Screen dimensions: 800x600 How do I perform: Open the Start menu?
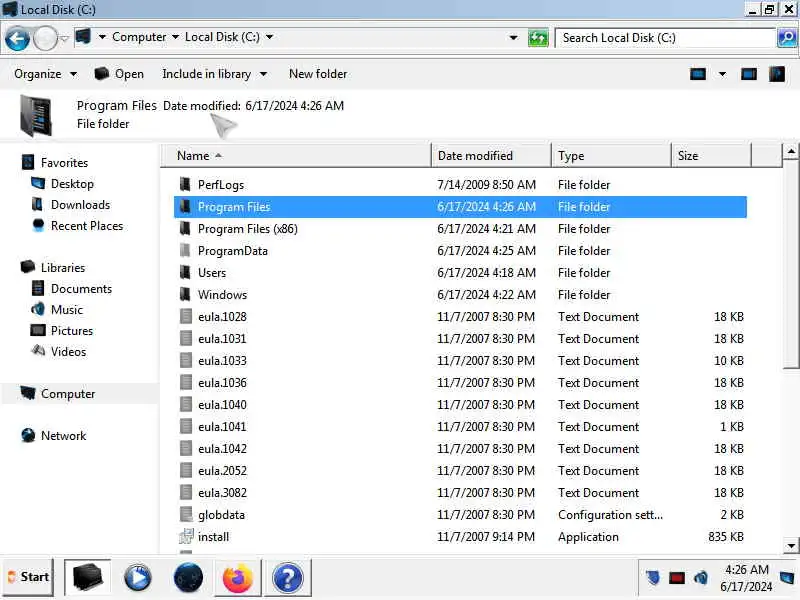click(29, 577)
